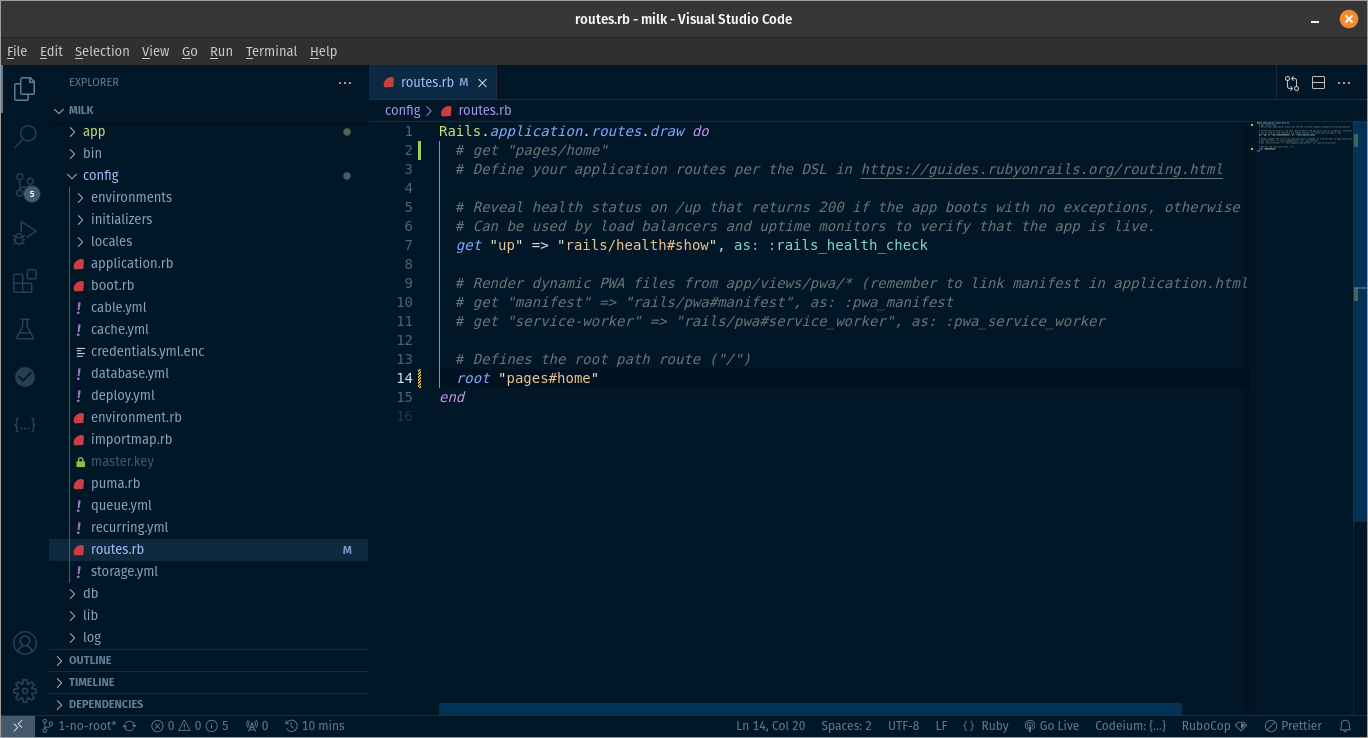Expand the TIMELINE section
Screen dimensions: 1368x738
pos(208,682)
